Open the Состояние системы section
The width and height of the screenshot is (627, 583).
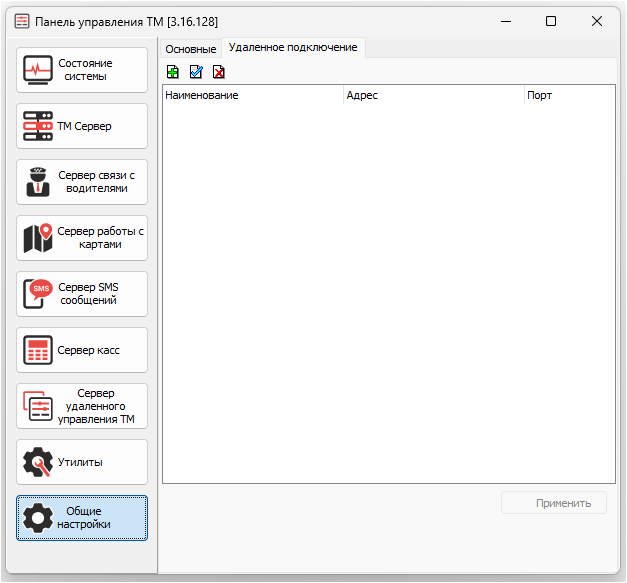pyautogui.click(x=82, y=70)
